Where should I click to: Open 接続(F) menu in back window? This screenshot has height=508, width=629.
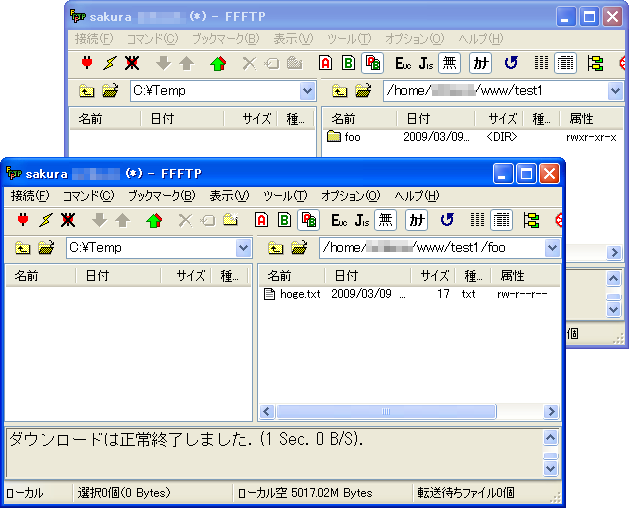pyautogui.click(x=94, y=39)
